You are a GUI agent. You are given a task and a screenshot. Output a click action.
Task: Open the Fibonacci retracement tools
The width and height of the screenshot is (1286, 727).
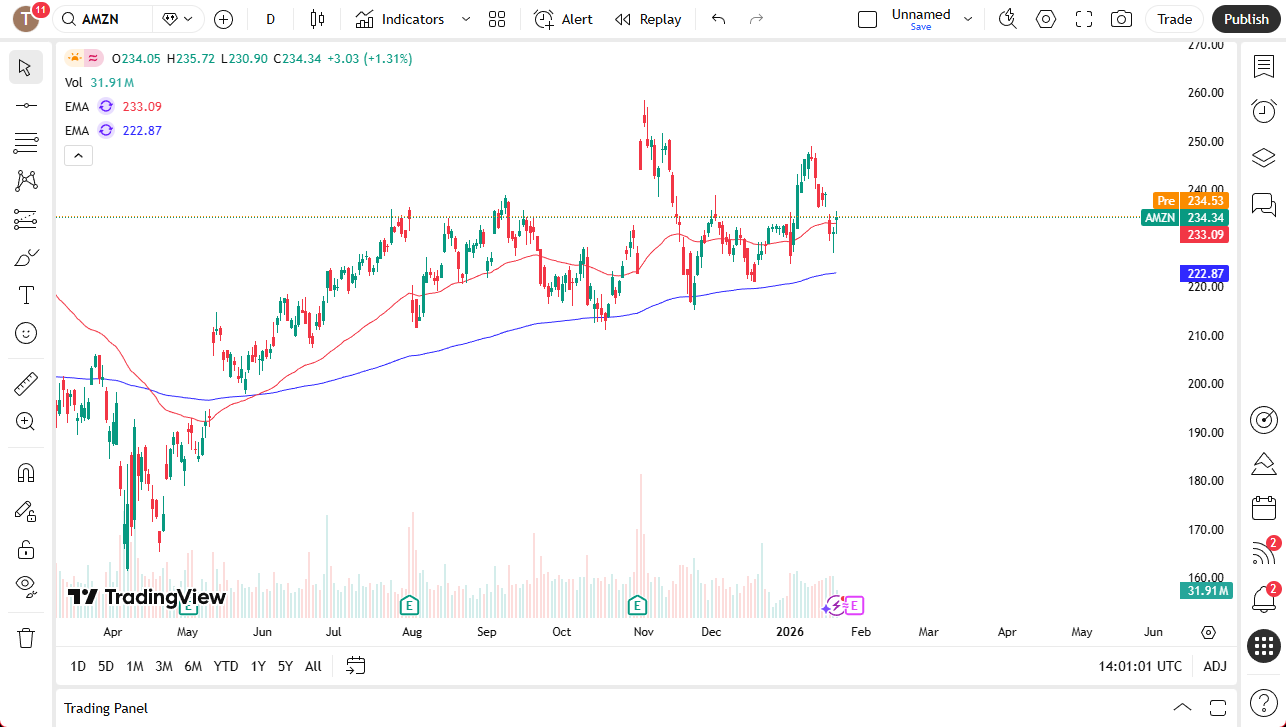click(x=26, y=143)
